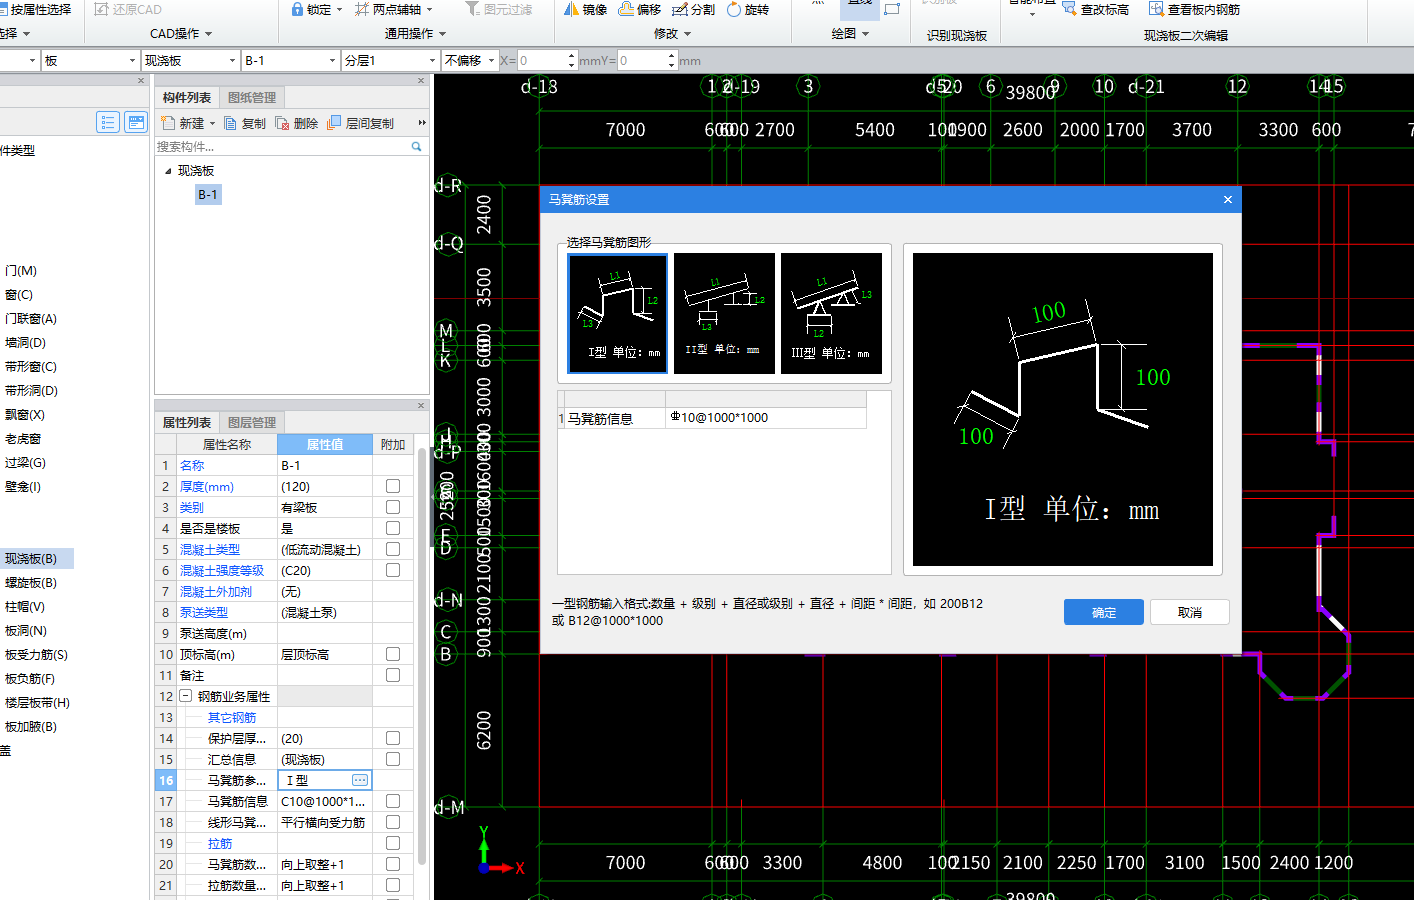This screenshot has height=900, width=1414.
Task: Open the ellipsis button in 马凳筋参数 row
Action: tap(360, 780)
